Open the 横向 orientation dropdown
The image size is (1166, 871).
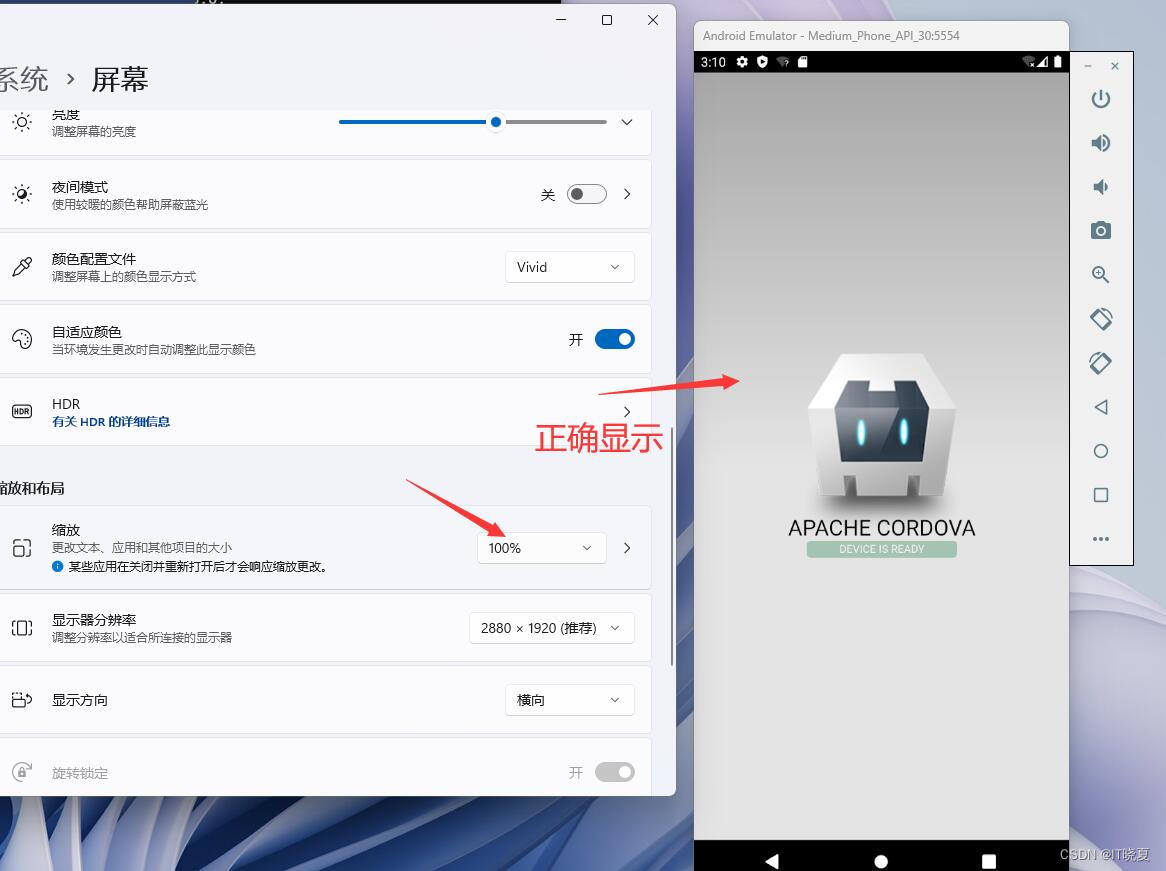point(570,700)
